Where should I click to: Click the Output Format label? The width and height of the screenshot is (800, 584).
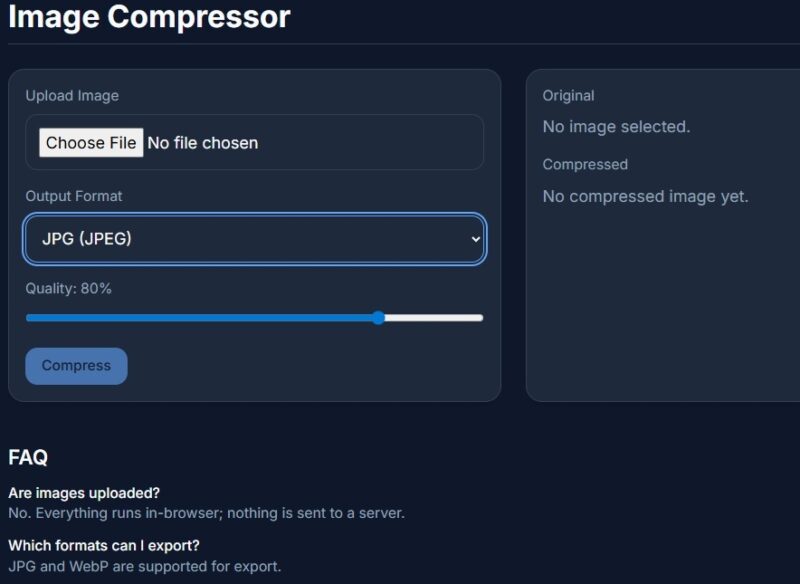(74, 196)
